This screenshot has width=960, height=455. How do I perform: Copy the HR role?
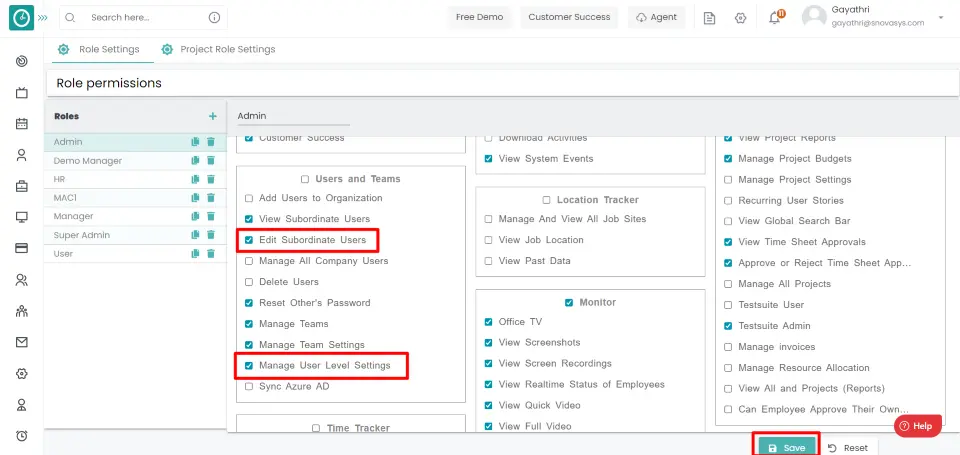(x=196, y=179)
